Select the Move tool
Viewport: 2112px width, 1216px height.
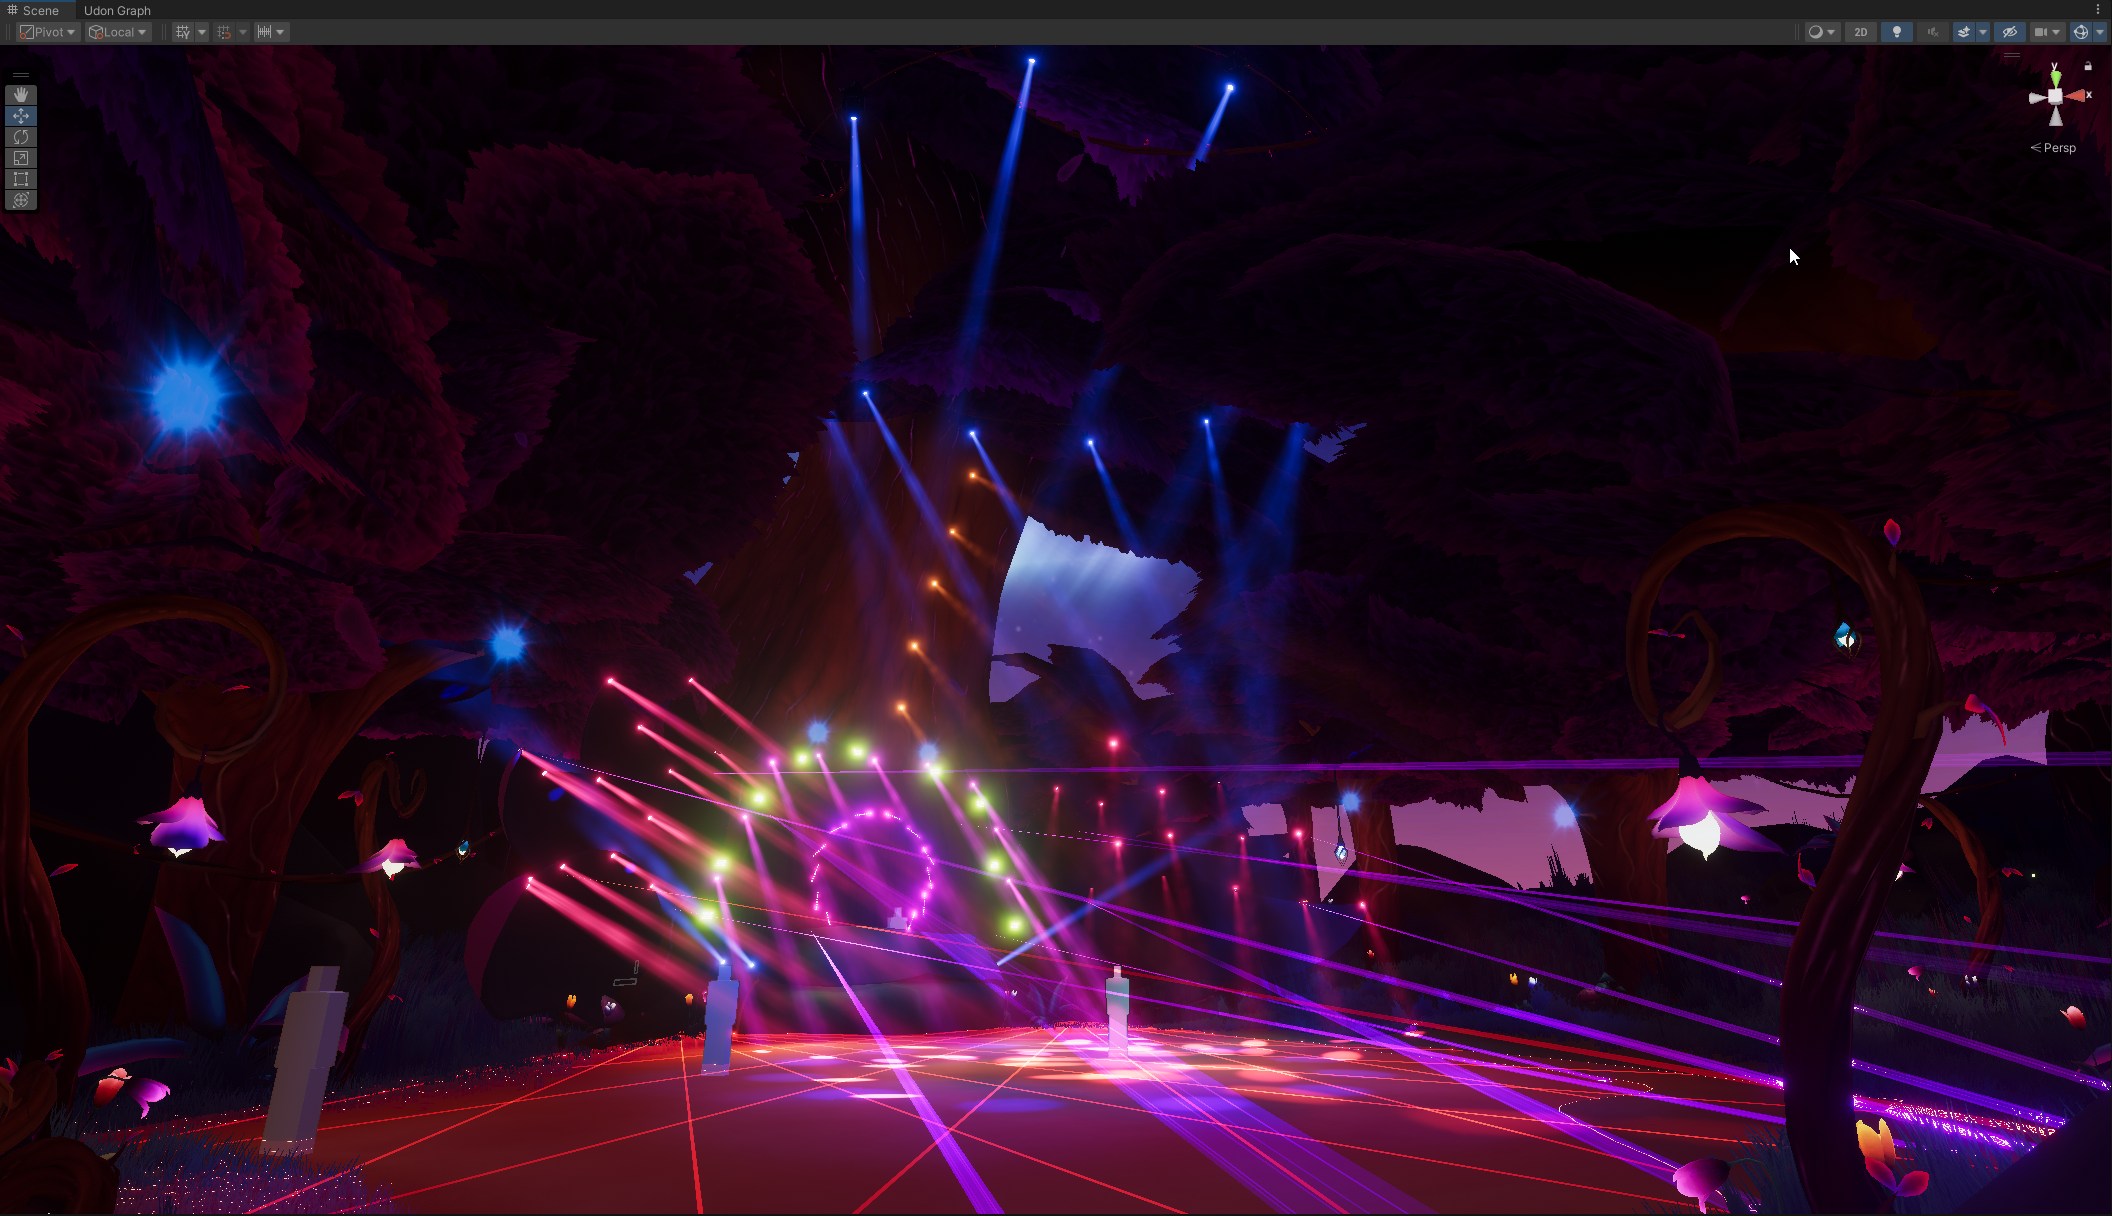21,116
